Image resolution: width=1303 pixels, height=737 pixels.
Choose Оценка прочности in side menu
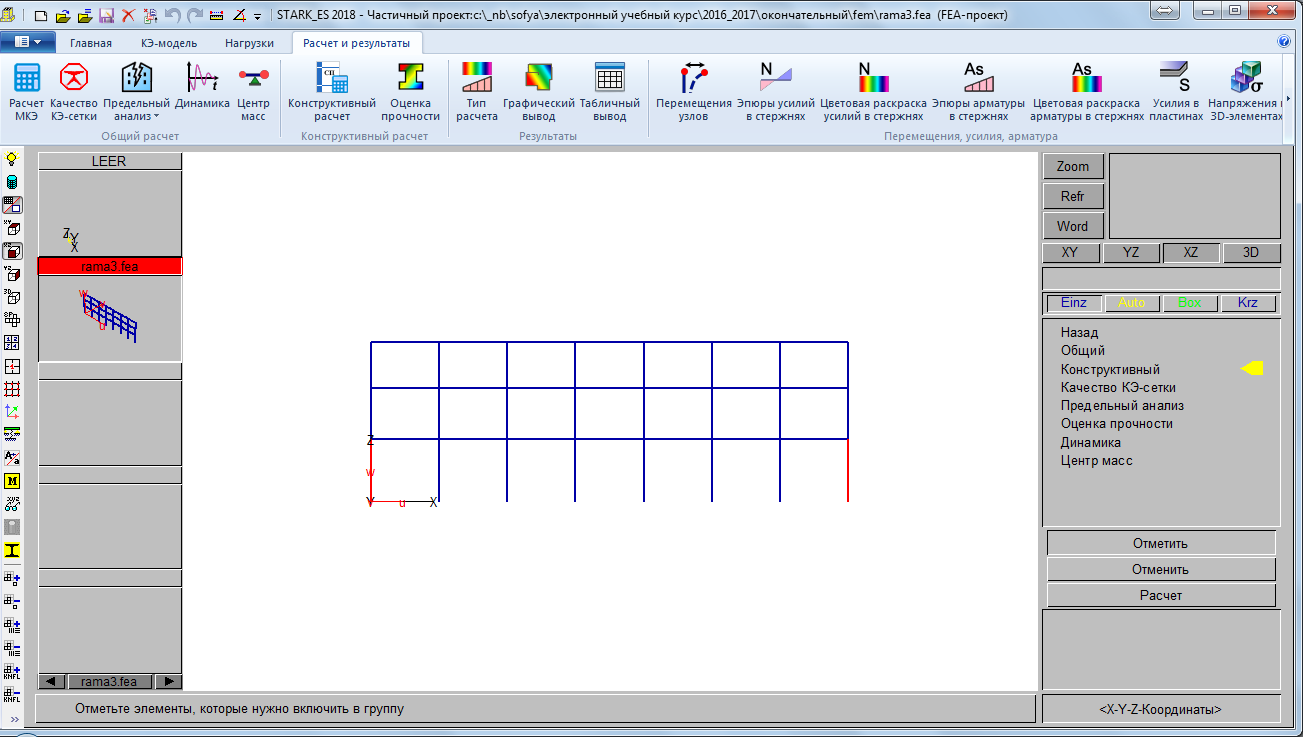pos(1117,424)
